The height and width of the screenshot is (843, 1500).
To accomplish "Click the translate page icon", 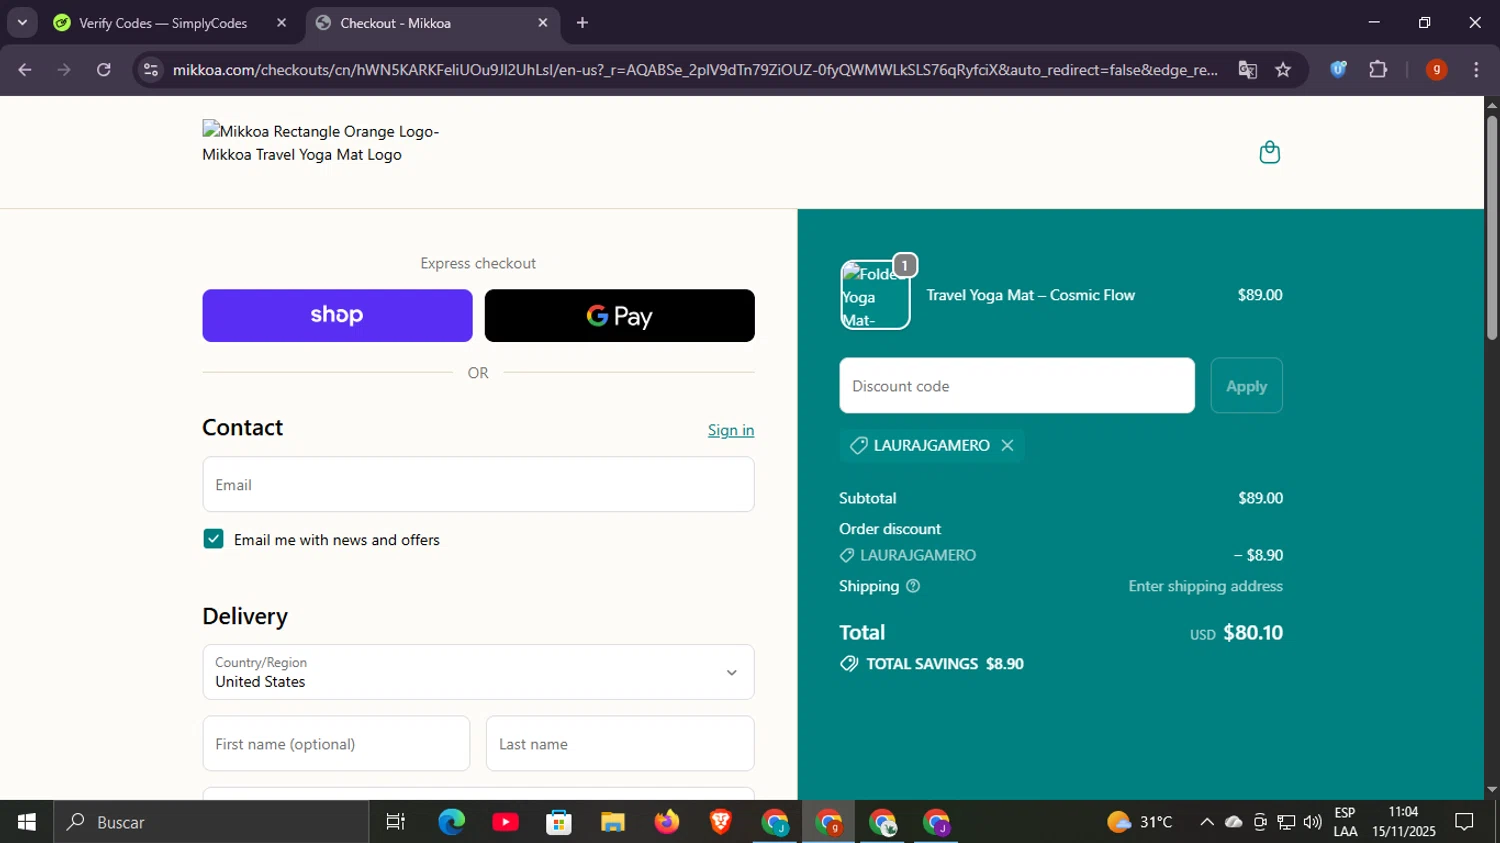I will (1247, 70).
